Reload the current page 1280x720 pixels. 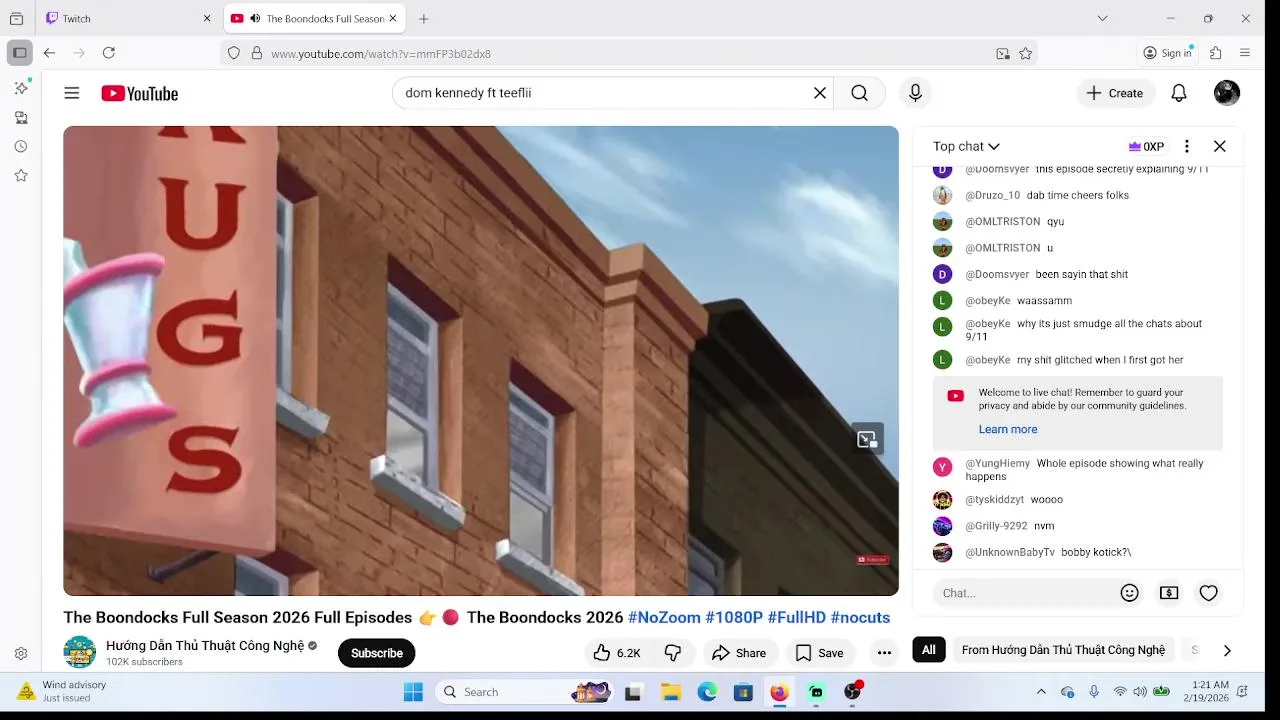(109, 53)
